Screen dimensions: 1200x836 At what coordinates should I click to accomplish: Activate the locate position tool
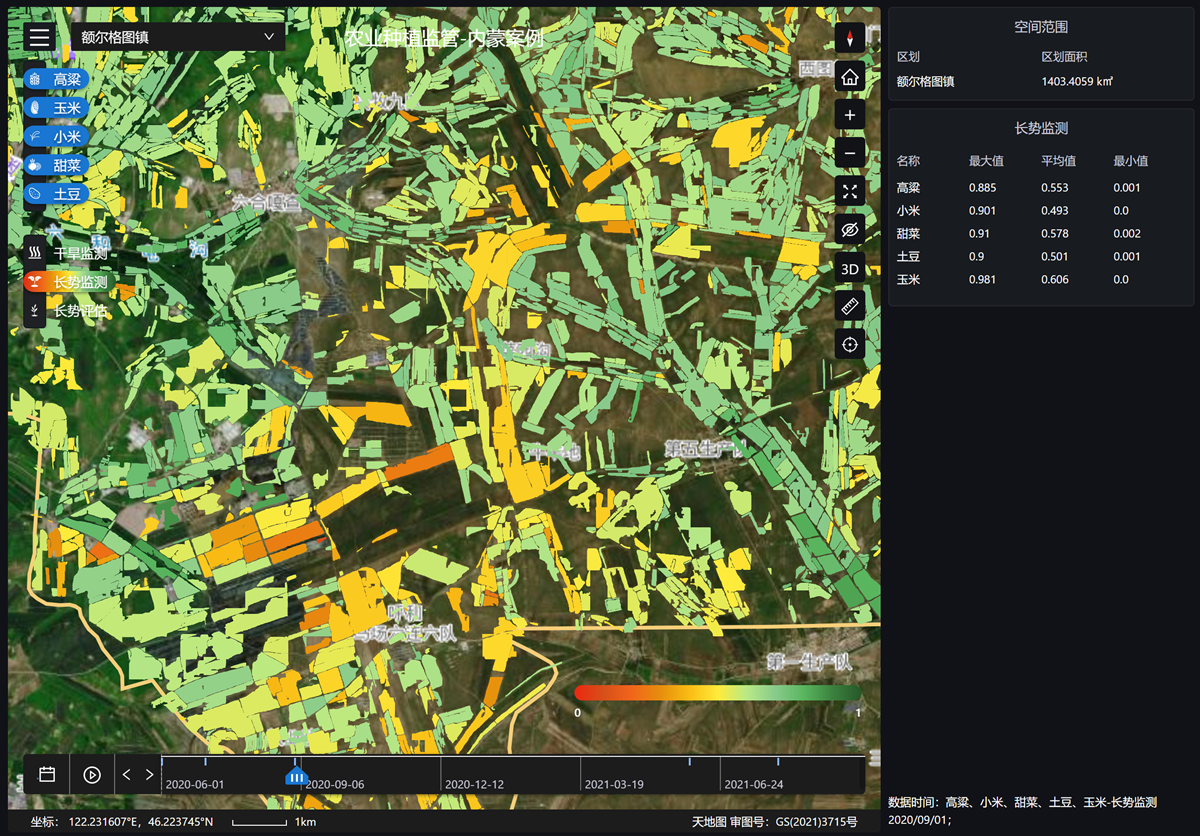point(850,345)
